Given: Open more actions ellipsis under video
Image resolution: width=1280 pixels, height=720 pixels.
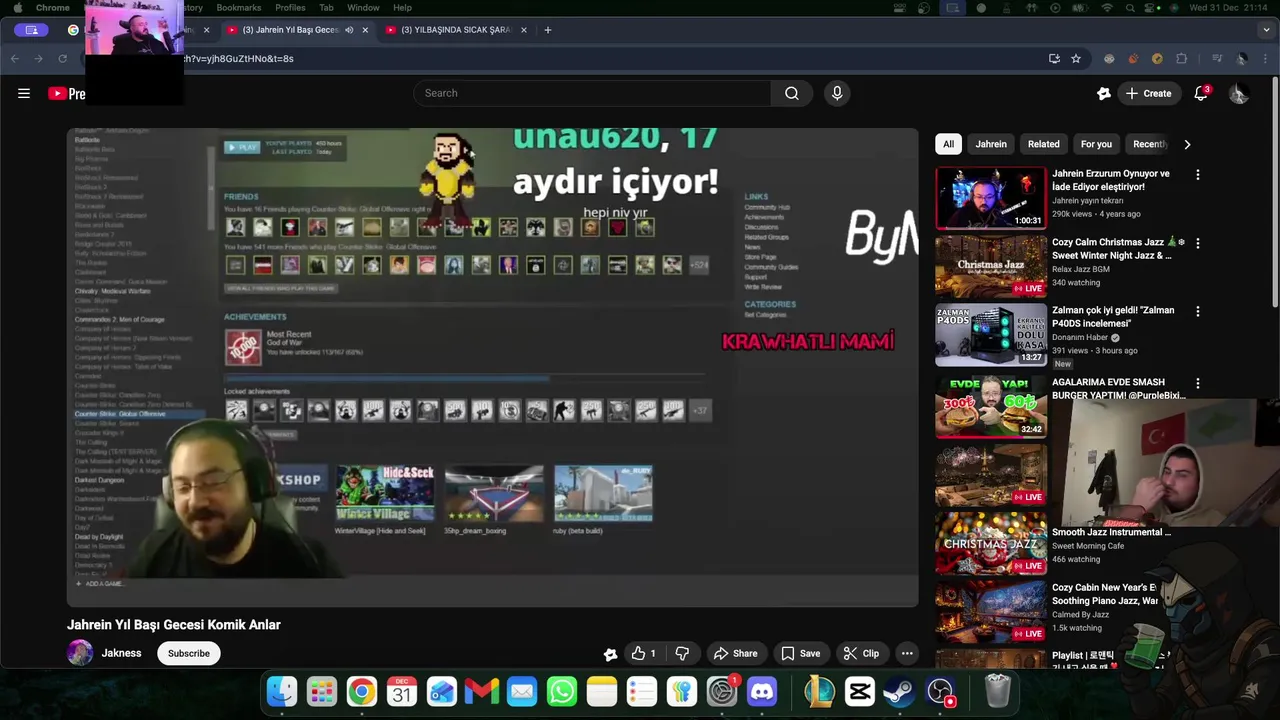Looking at the screenshot, I should (907, 653).
